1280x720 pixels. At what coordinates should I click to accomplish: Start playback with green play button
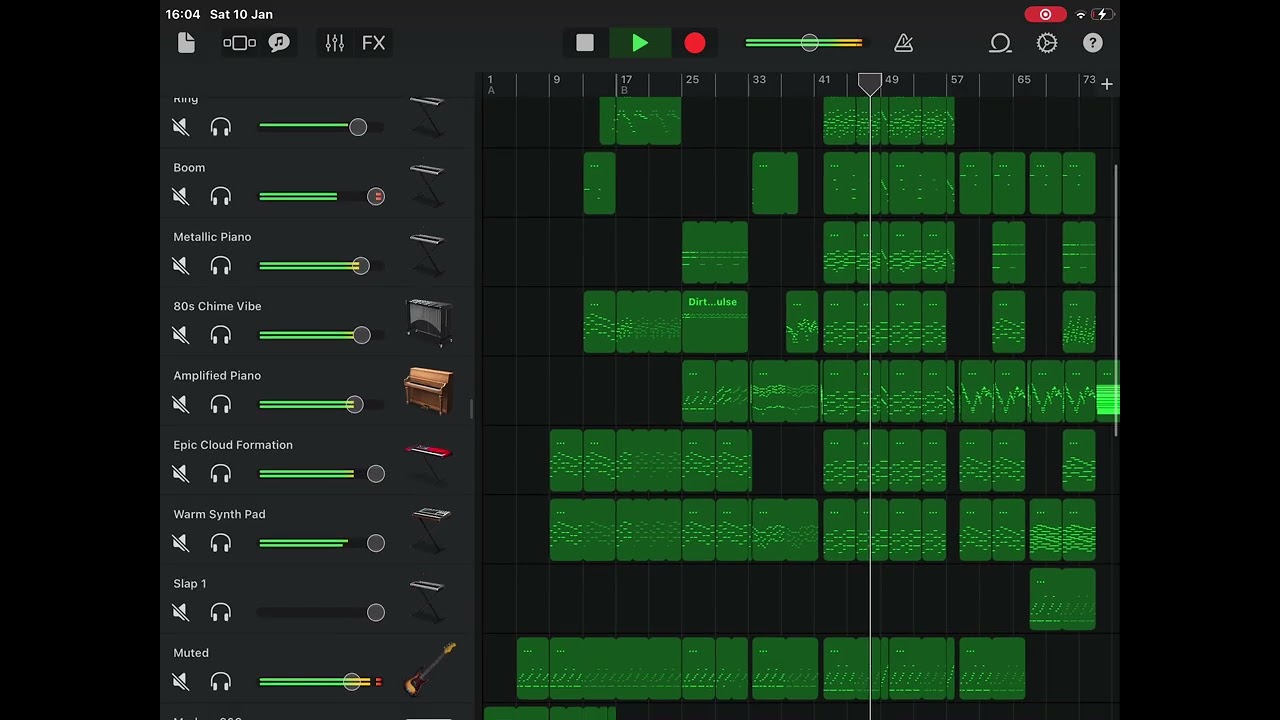coord(640,43)
